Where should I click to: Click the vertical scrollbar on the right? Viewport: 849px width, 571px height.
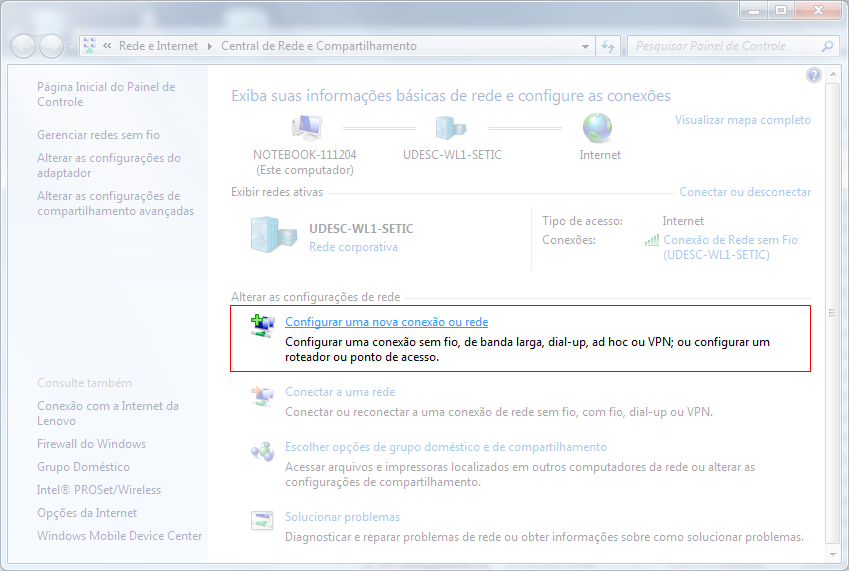pyautogui.click(x=832, y=313)
